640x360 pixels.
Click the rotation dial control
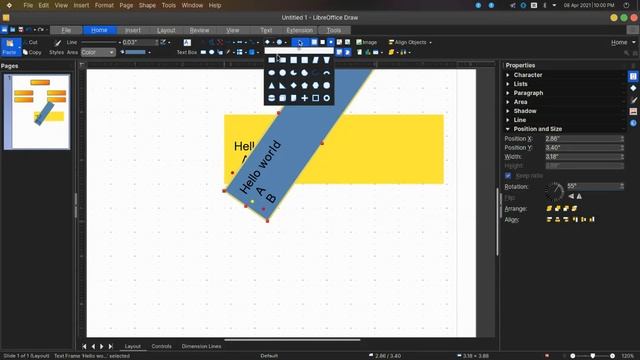(x=554, y=191)
